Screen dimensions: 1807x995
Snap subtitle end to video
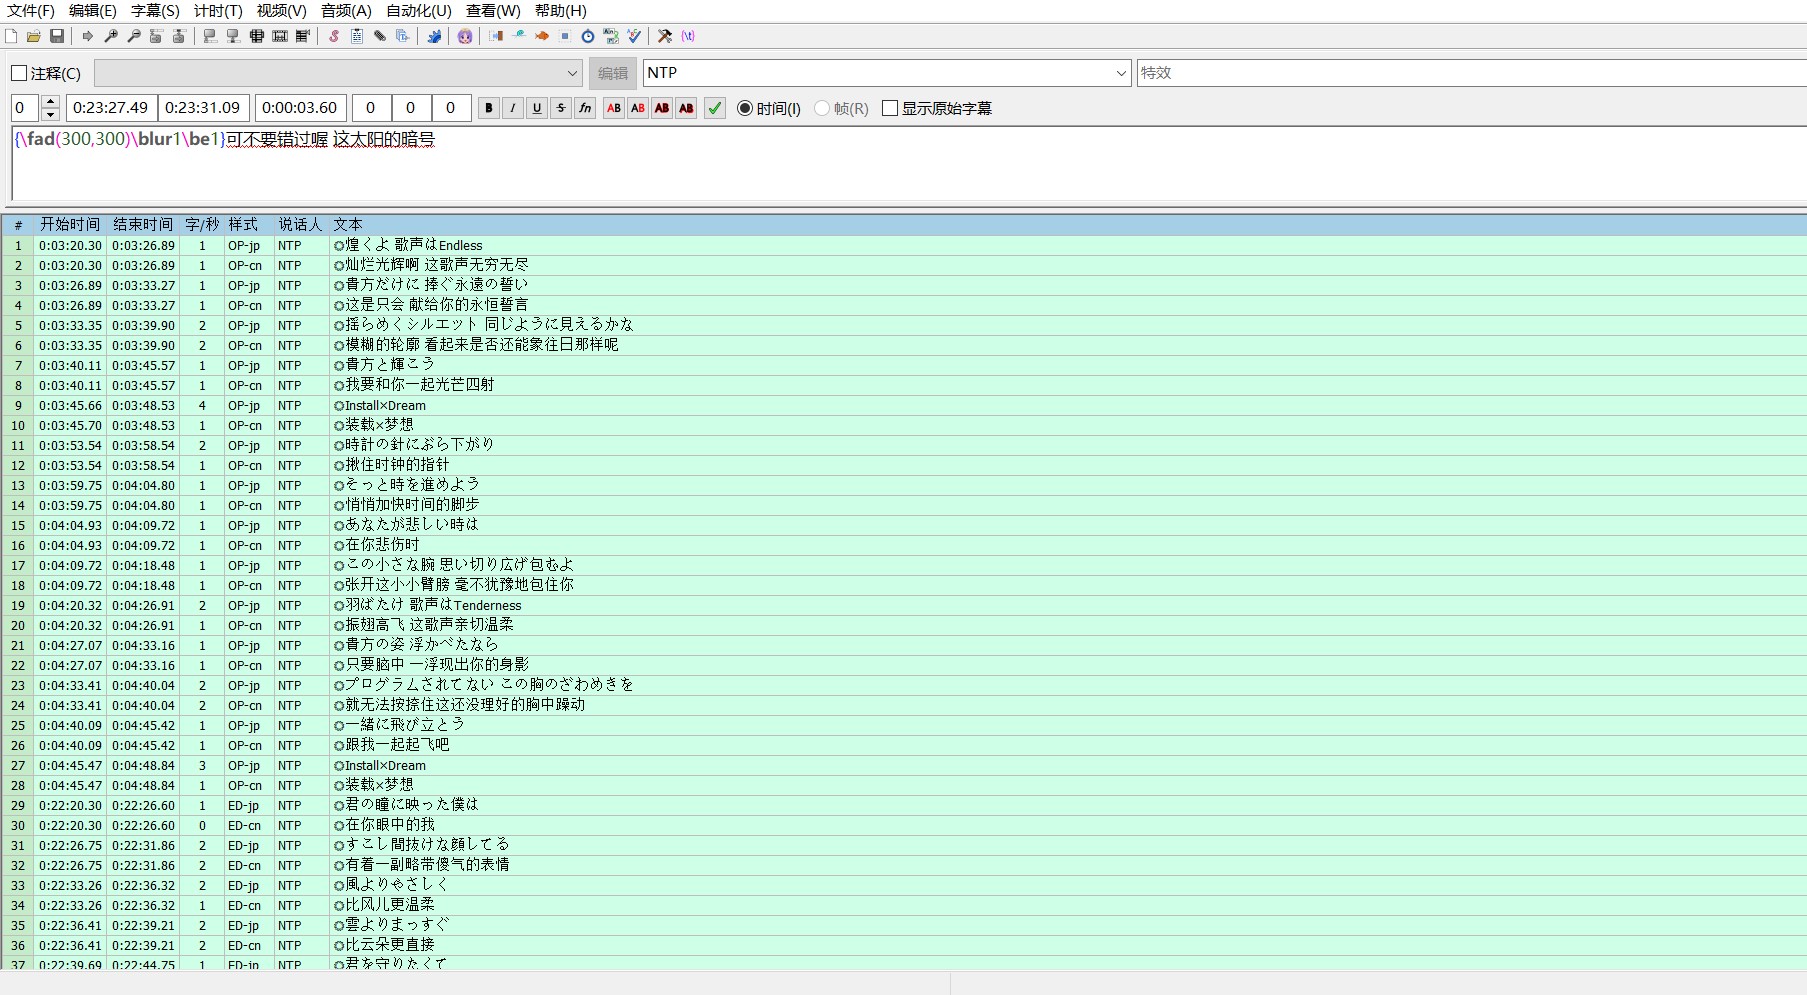[233, 36]
